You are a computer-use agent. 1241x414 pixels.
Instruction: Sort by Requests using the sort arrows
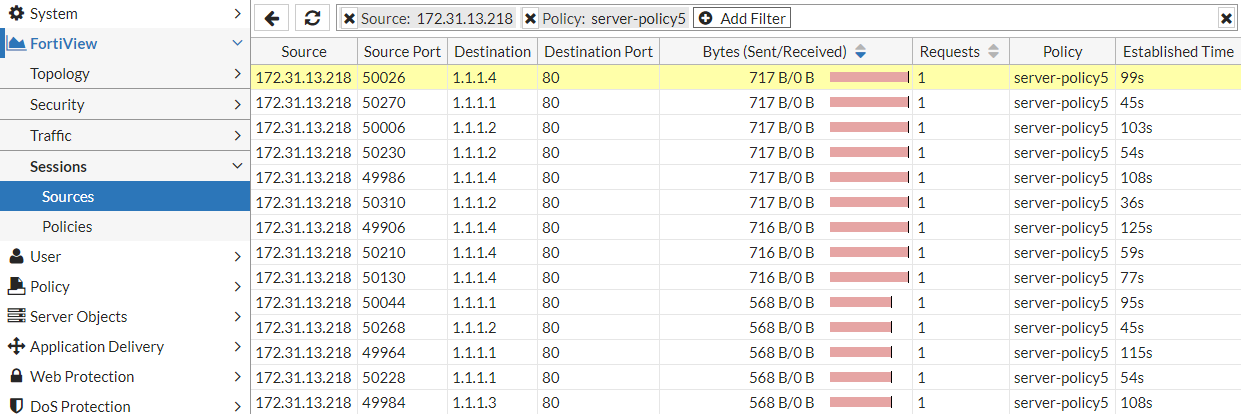click(x=993, y=52)
